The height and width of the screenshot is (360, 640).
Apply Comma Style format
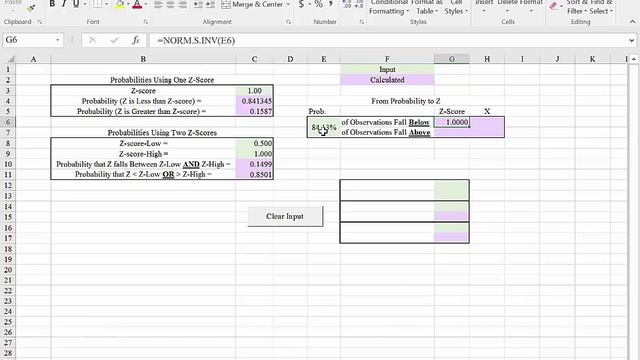click(331, 4)
